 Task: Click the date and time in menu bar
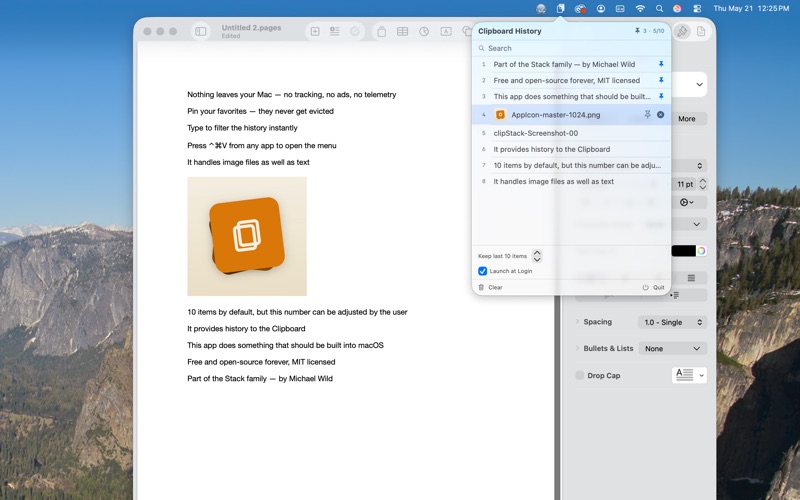tap(751, 8)
